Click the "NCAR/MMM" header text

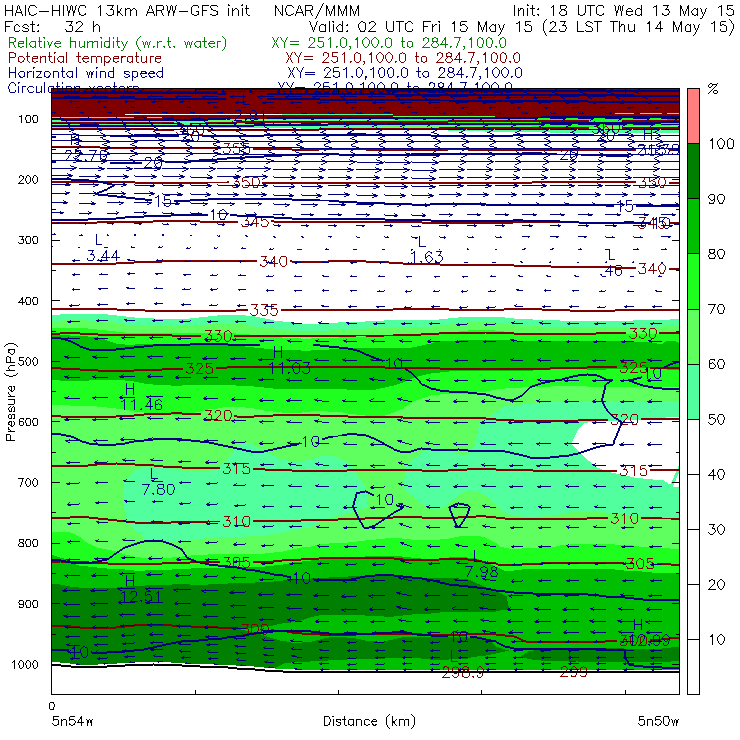coord(317,10)
